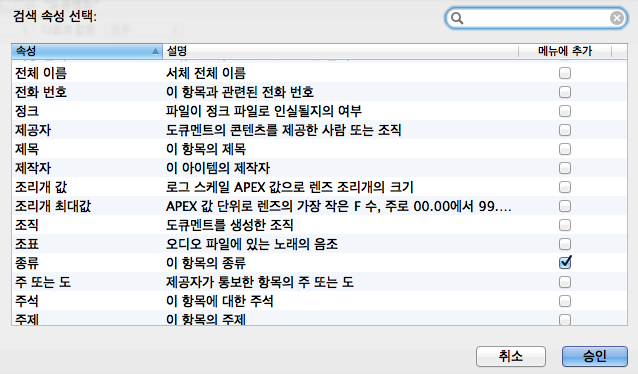Sort by the 속성 column header
This screenshot has height=374, width=638.
tap(87, 51)
